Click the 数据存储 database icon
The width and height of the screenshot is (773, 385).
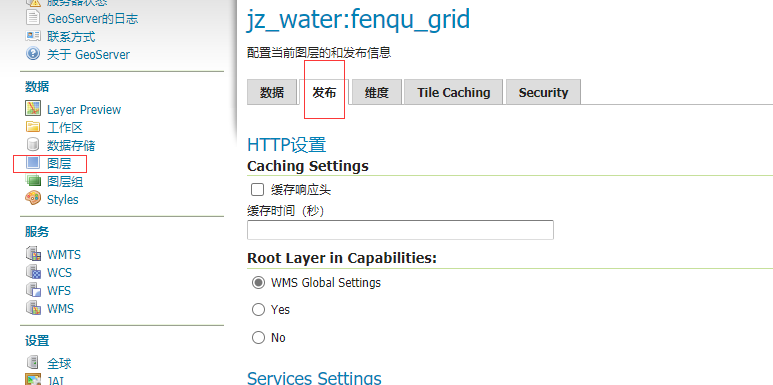pyautogui.click(x=33, y=145)
